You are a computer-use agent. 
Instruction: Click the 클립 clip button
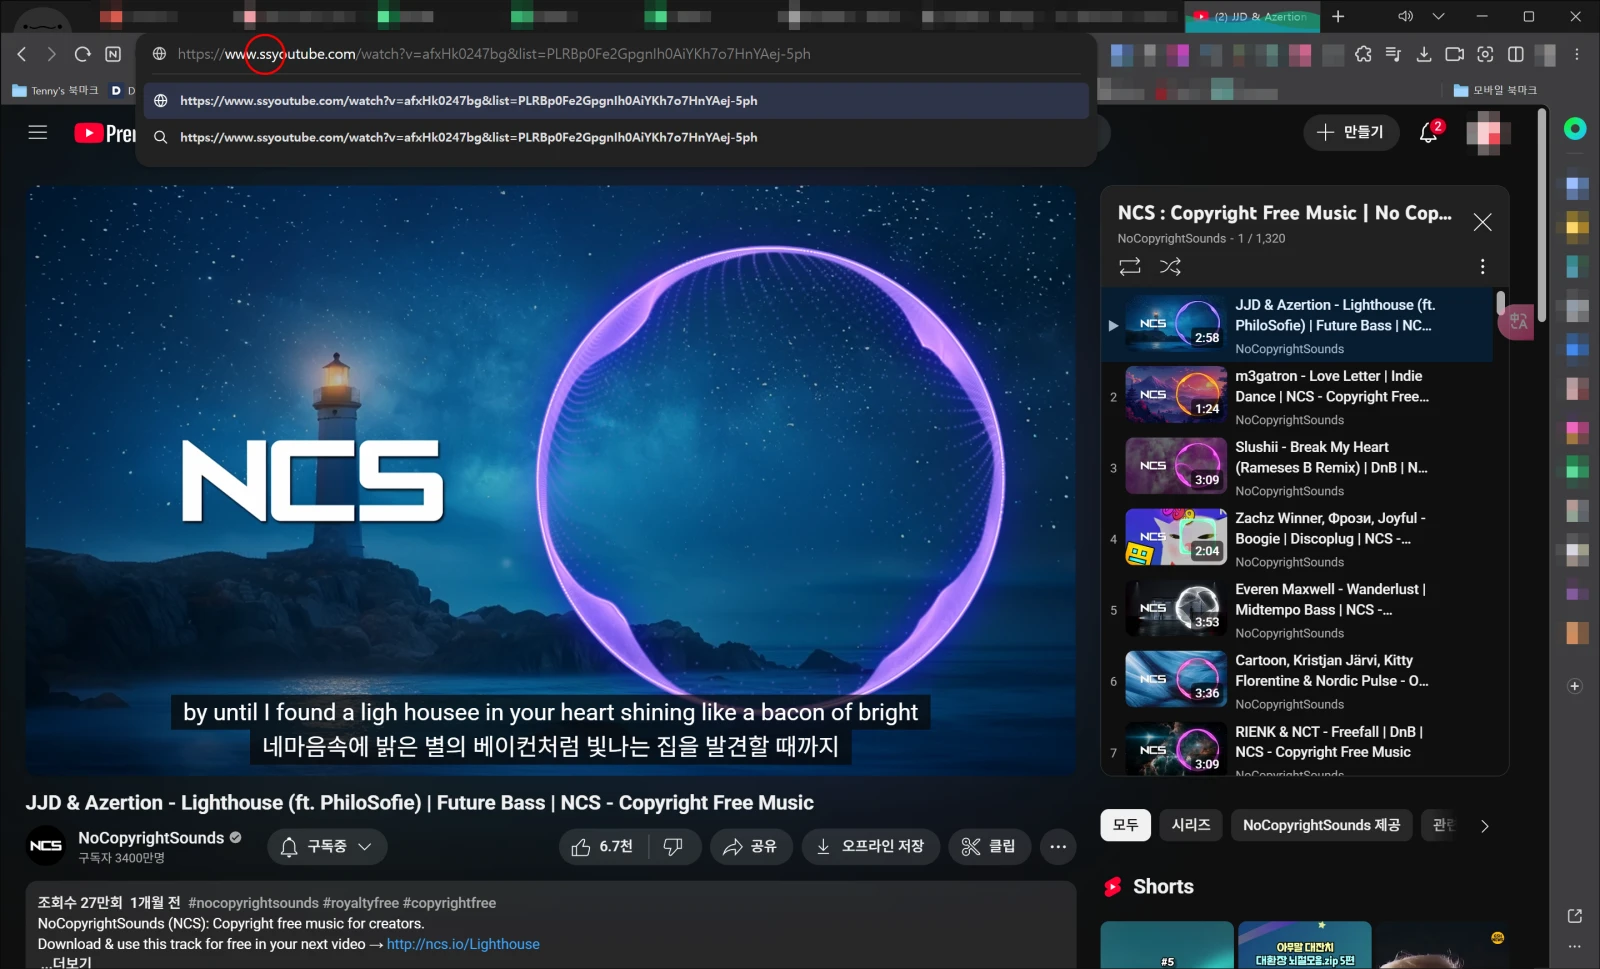pyautogui.click(x=989, y=847)
